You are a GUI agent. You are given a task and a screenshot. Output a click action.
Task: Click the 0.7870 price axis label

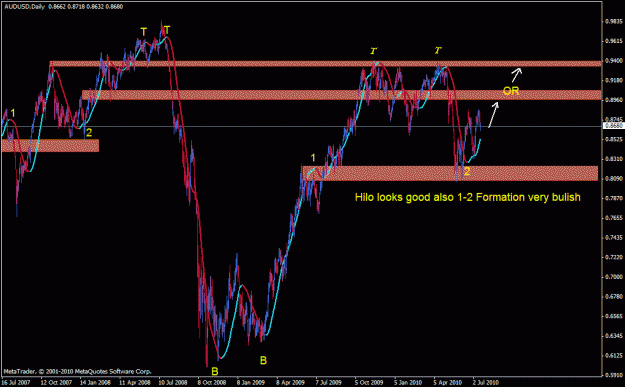coord(614,198)
